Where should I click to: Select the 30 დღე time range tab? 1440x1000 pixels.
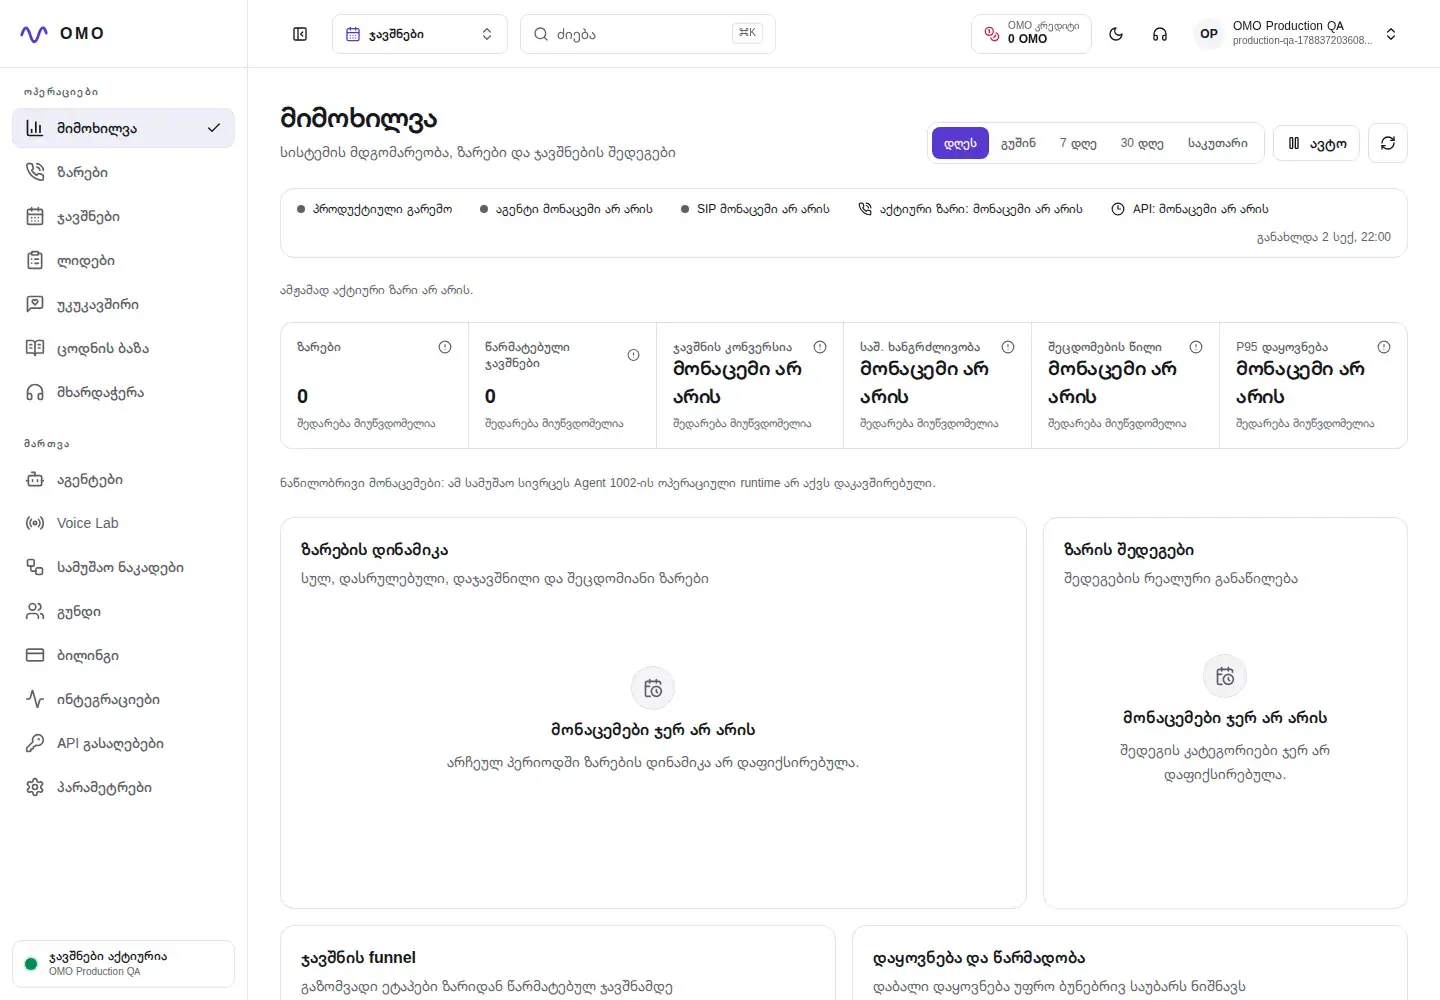[1142, 143]
